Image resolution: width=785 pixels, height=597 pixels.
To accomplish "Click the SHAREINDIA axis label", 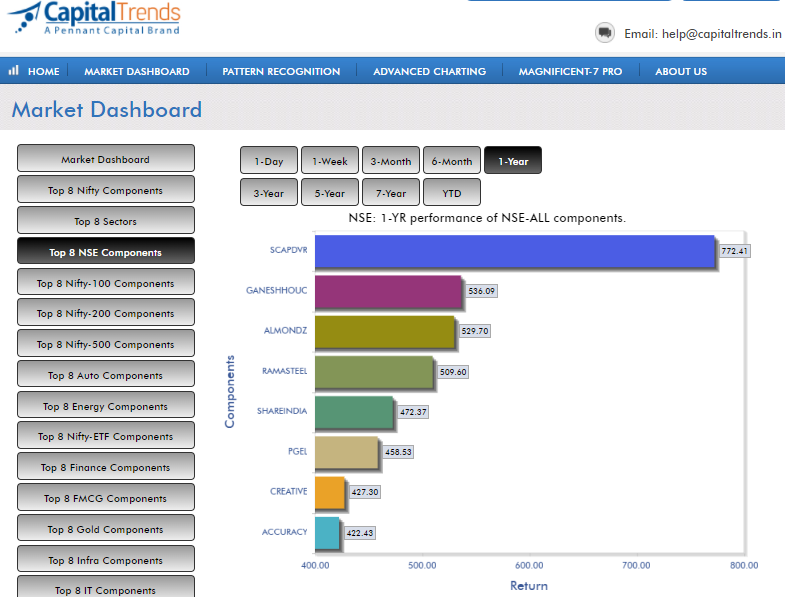I will coord(282,411).
